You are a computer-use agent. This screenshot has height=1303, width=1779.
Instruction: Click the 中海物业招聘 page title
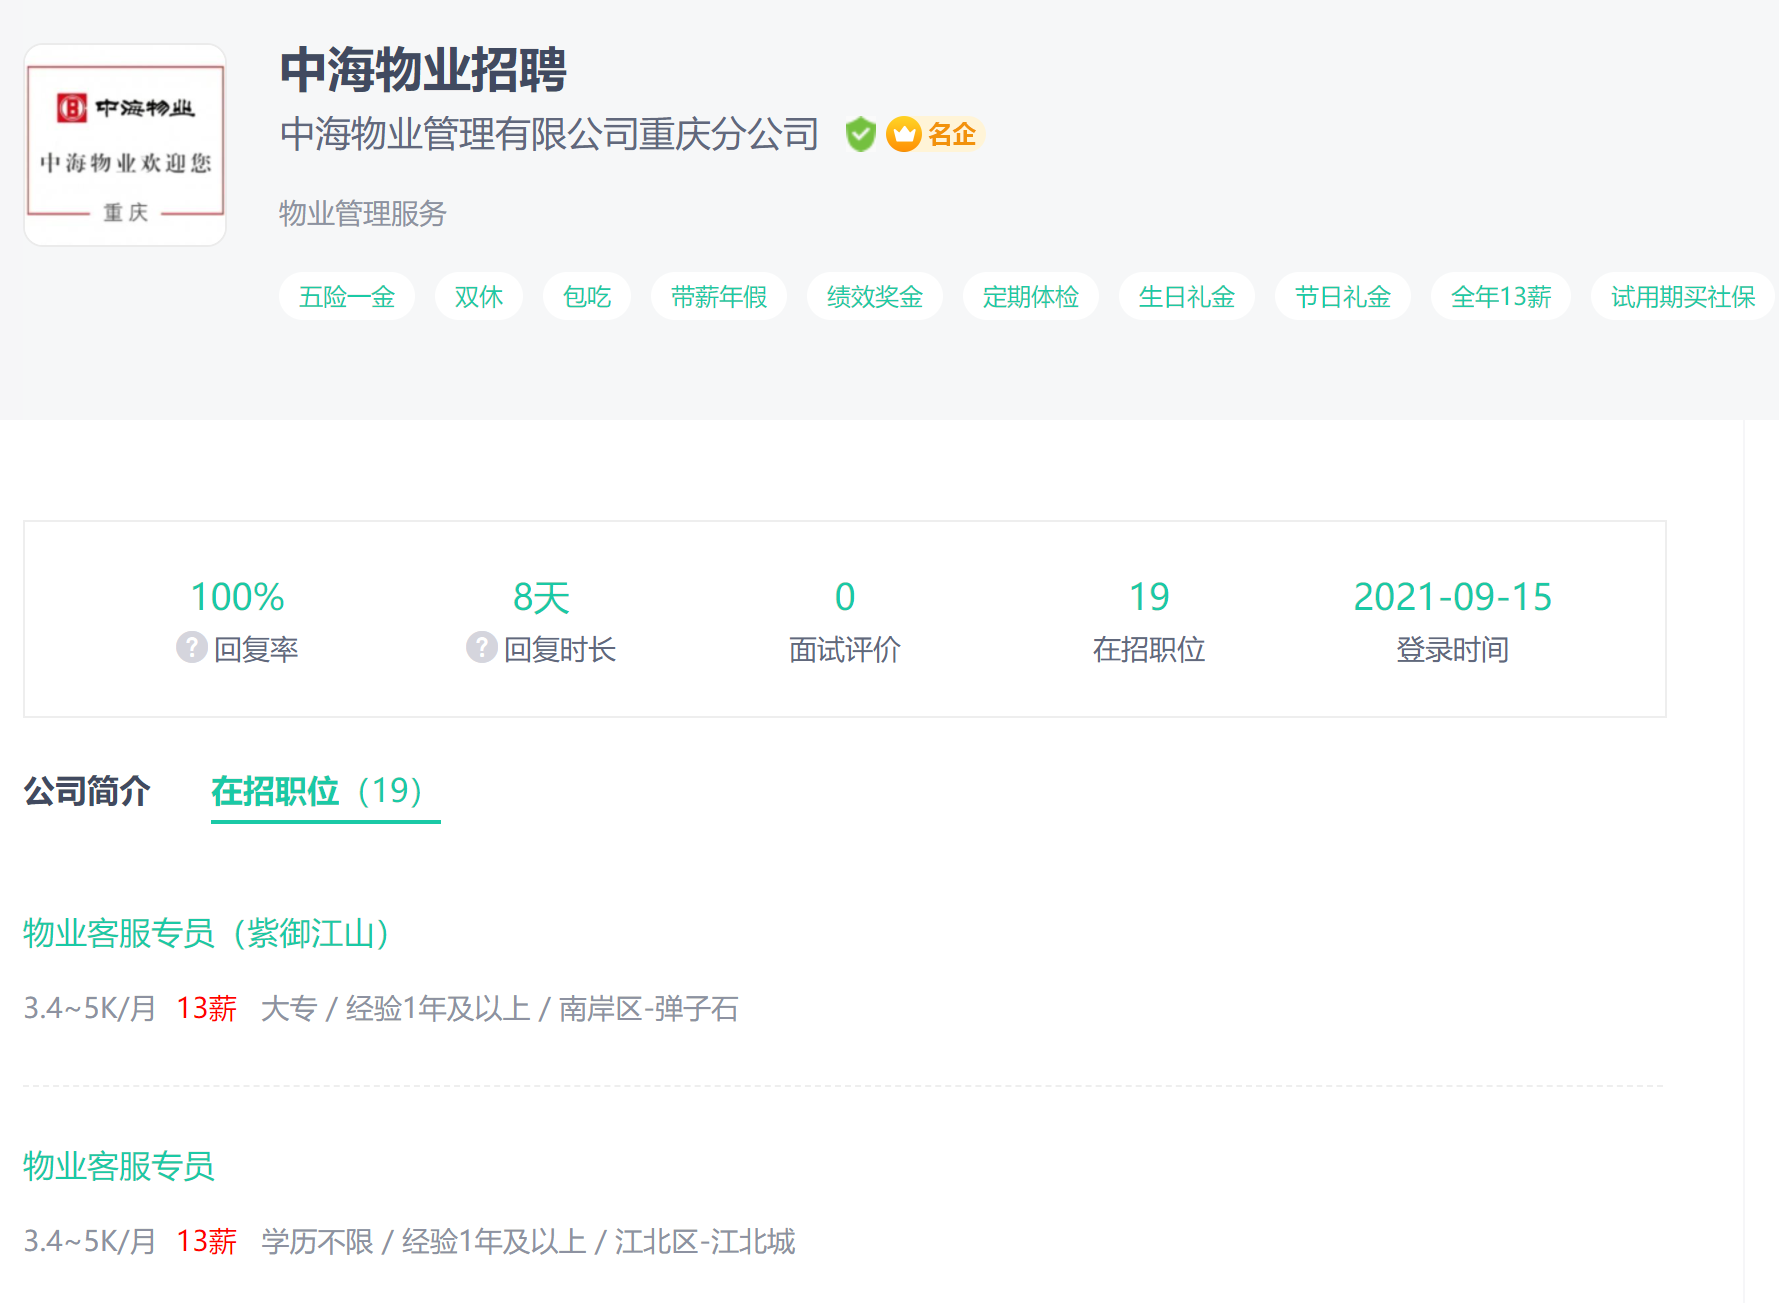tap(423, 70)
